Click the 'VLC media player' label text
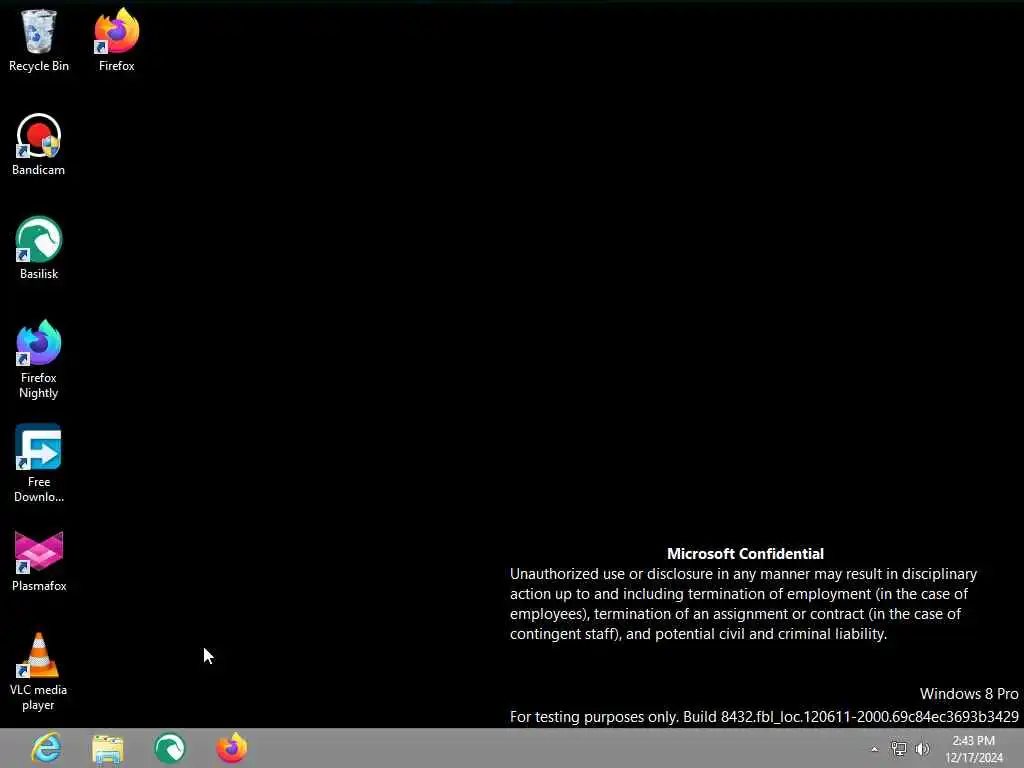Image resolution: width=1024 pixels, height=768 pixels. click(39, 697)
